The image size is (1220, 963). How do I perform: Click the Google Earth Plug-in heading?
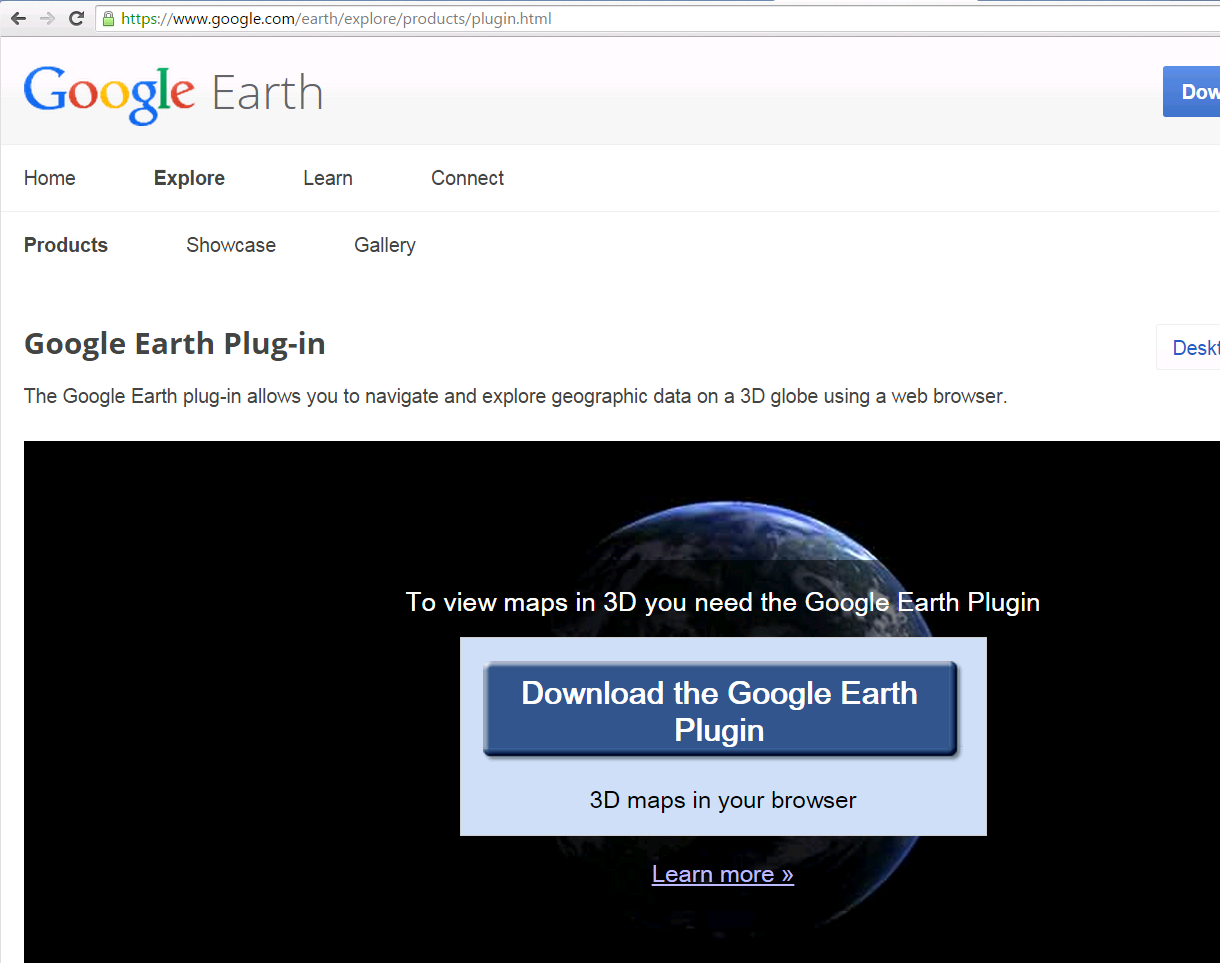click(175, 344)
